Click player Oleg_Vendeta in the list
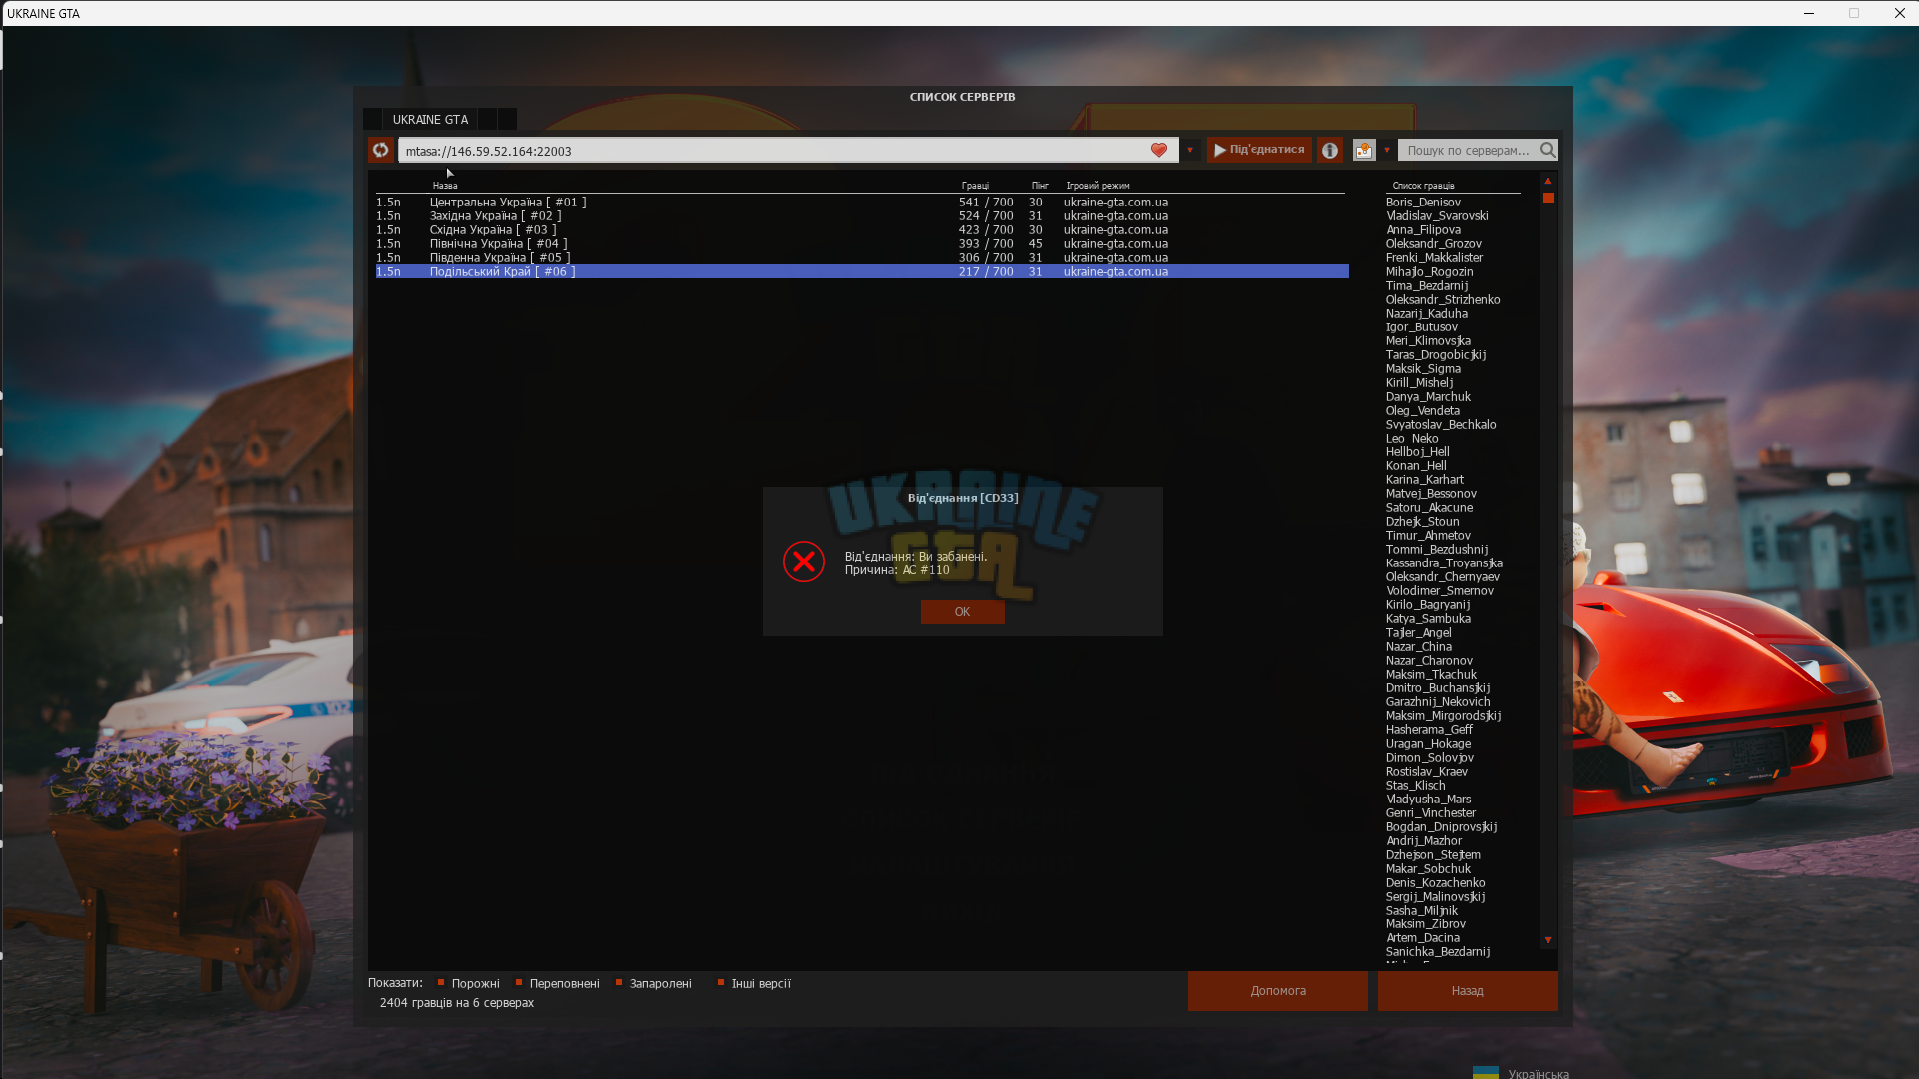The width and height of the screenshot is (1919, 1079). click(1423, 411)
